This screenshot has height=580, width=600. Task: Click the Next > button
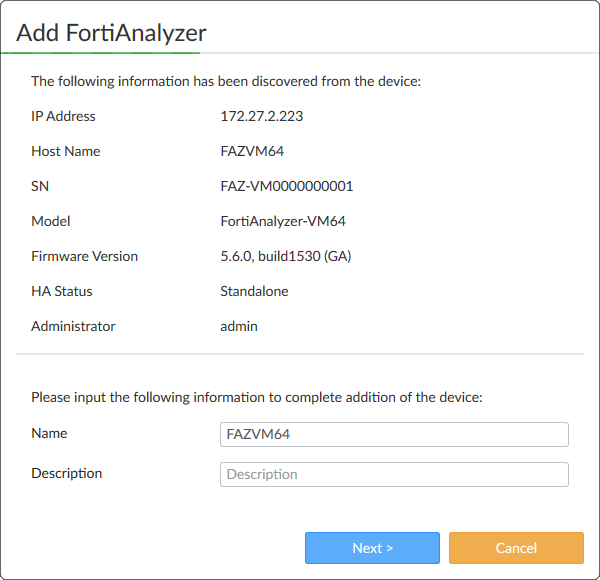[372, 548]
